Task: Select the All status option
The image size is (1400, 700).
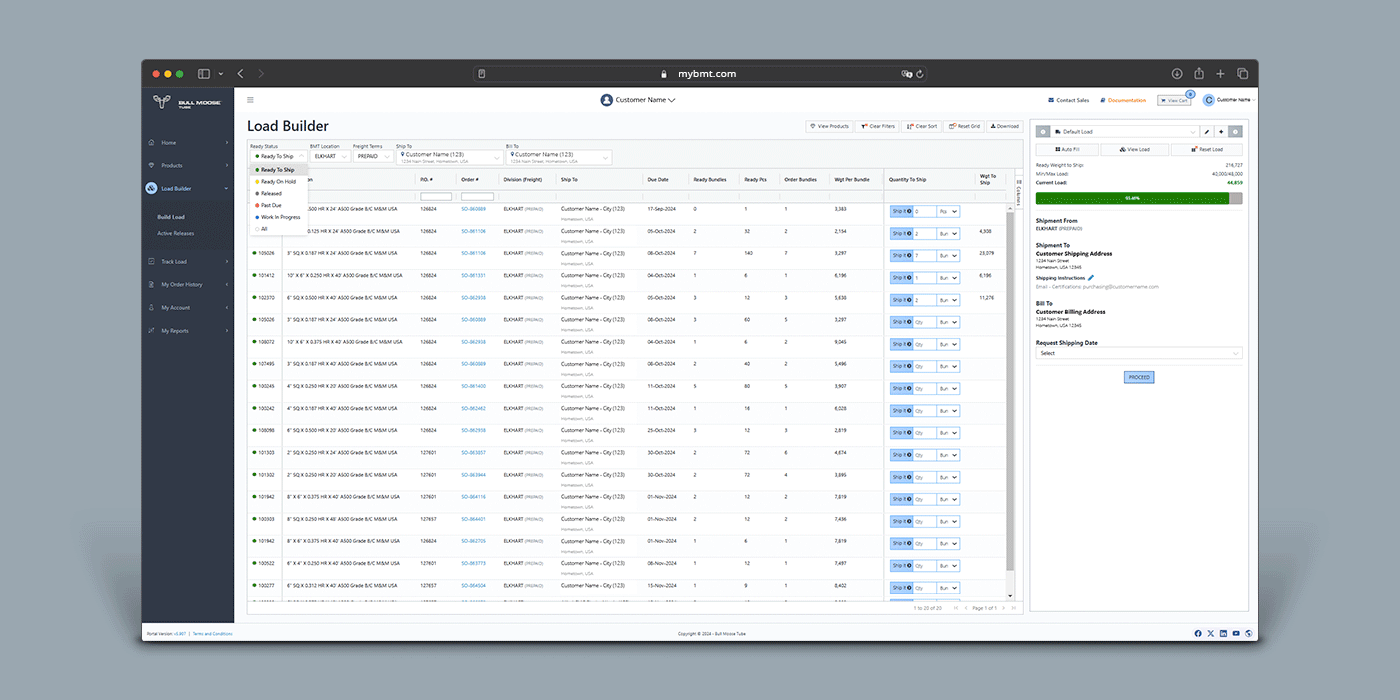Action: tap(264, 229)
